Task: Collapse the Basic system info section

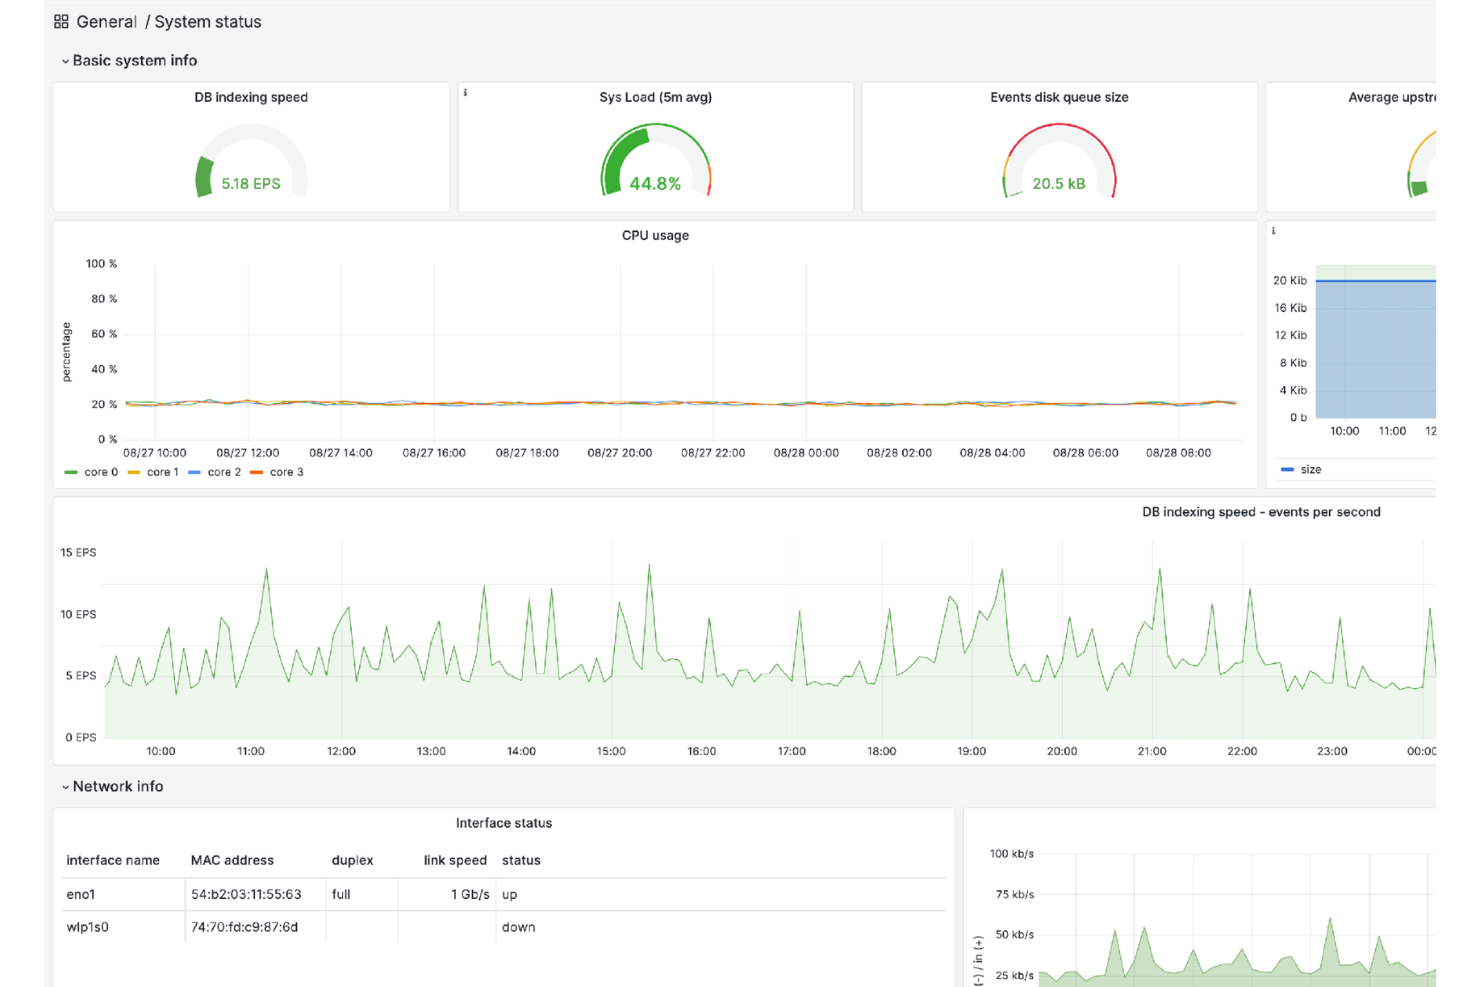Action: 130,60
